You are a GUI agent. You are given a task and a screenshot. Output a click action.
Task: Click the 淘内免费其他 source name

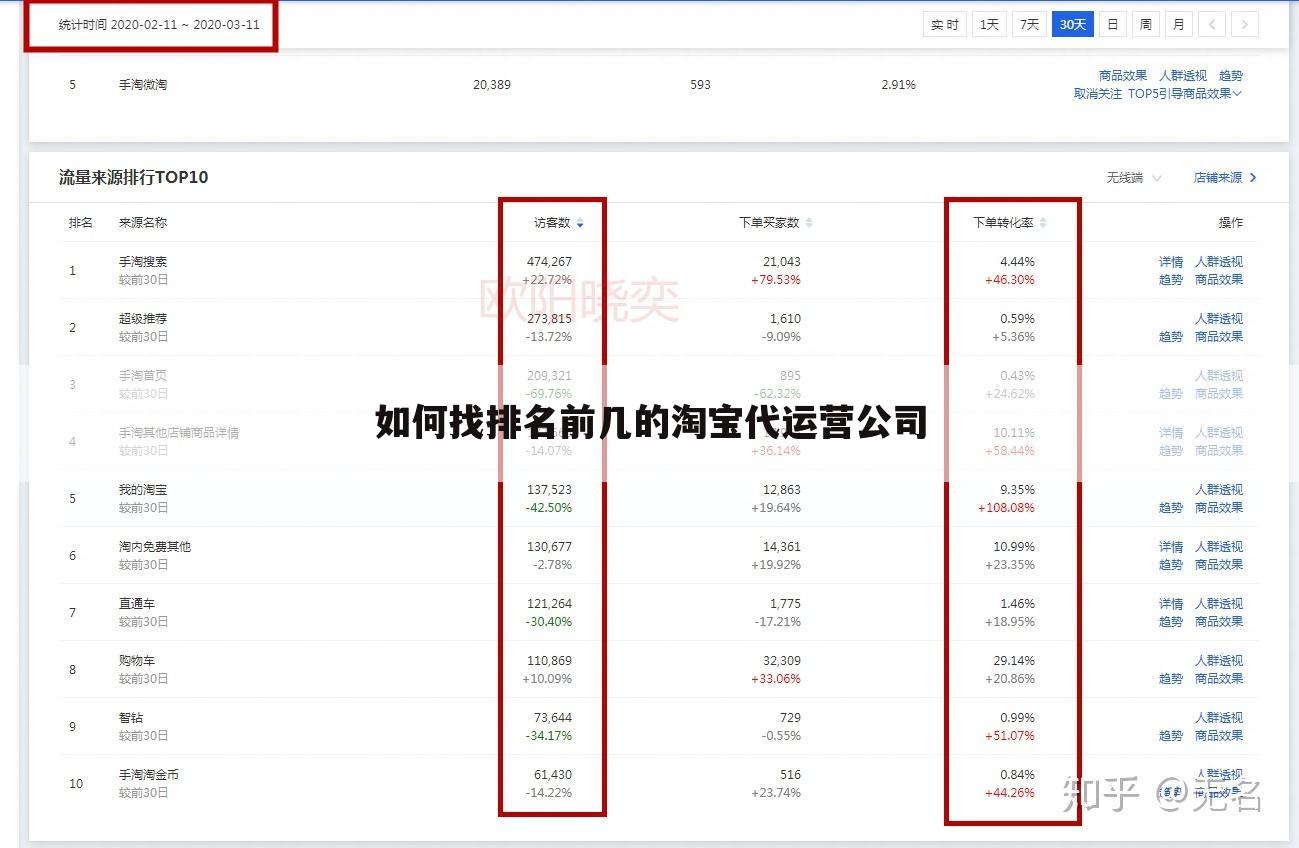tap(155, 547)
